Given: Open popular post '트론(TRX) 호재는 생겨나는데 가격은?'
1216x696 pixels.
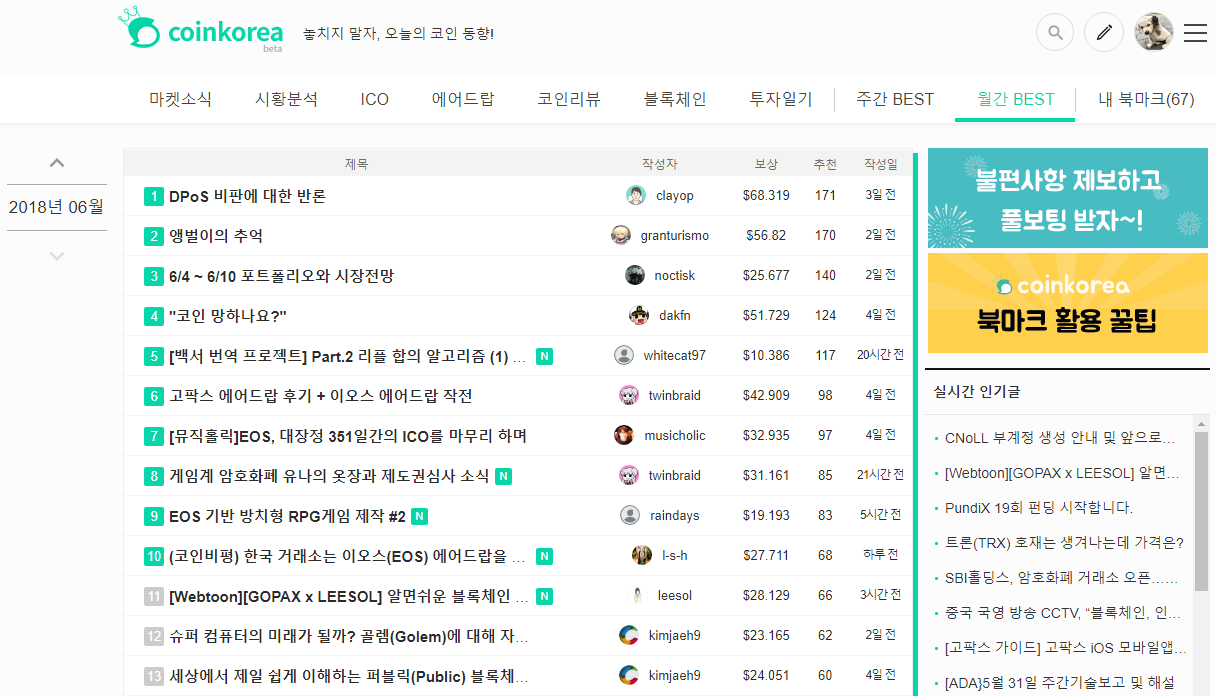Looking at the screenshot, I should point(1064,542).
